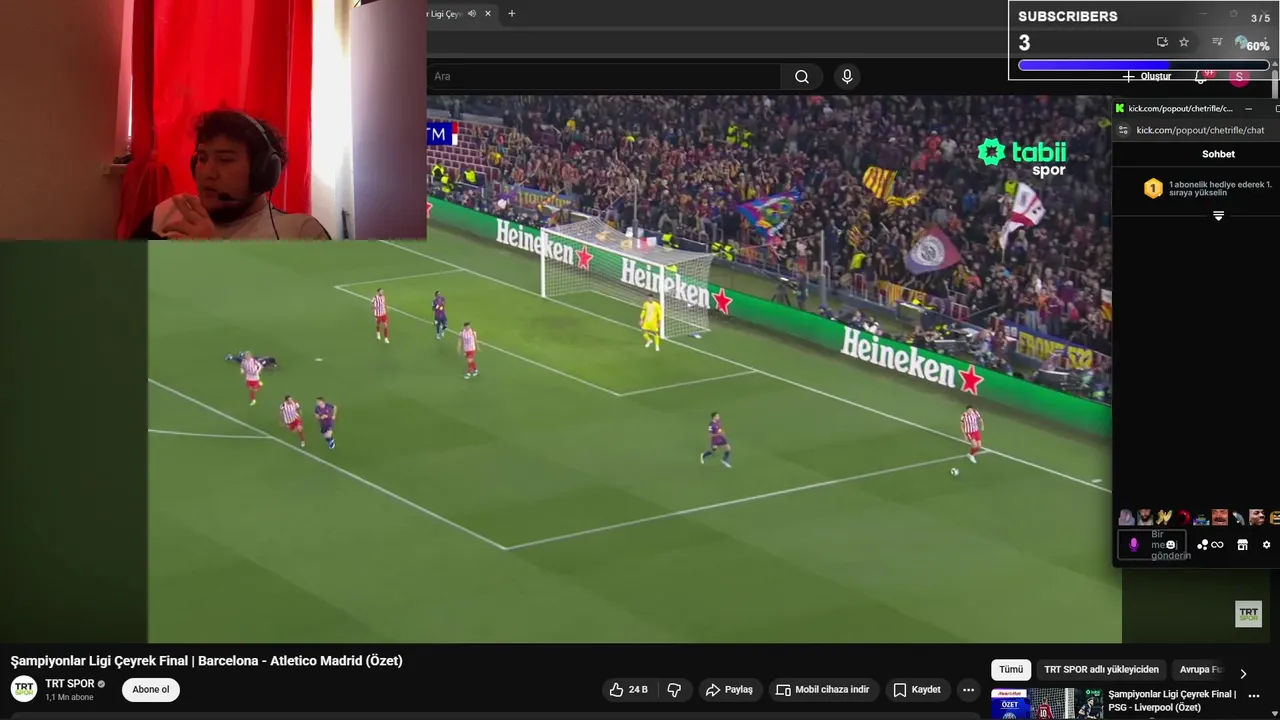1280x720 pixels.
Task: Open PSG - Liverpool (Özet) recommended thumbnail
Action: pos(1046,704)
